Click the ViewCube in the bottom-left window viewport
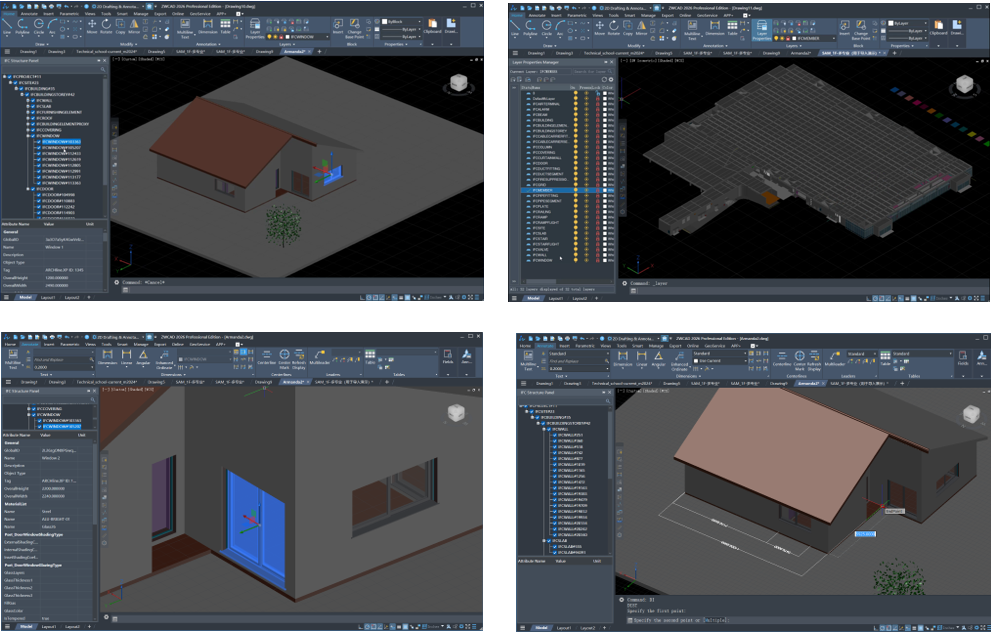The height and width of the screenshot is (632, 991). pyautogui.click(x=457, y=413)
